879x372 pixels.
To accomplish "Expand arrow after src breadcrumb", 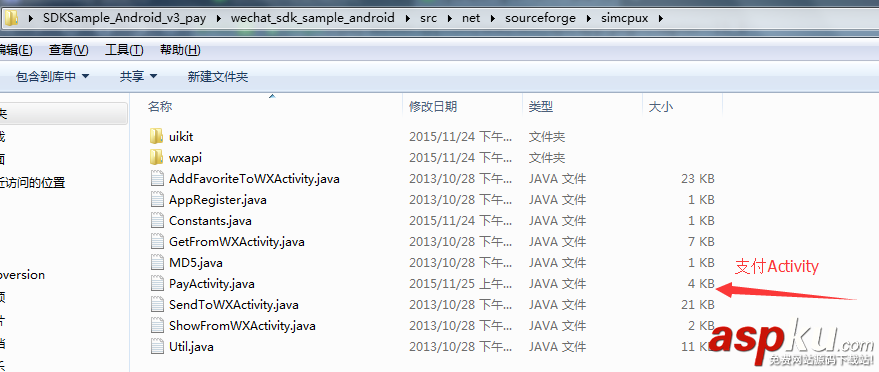I will click(x=450, y=18).
